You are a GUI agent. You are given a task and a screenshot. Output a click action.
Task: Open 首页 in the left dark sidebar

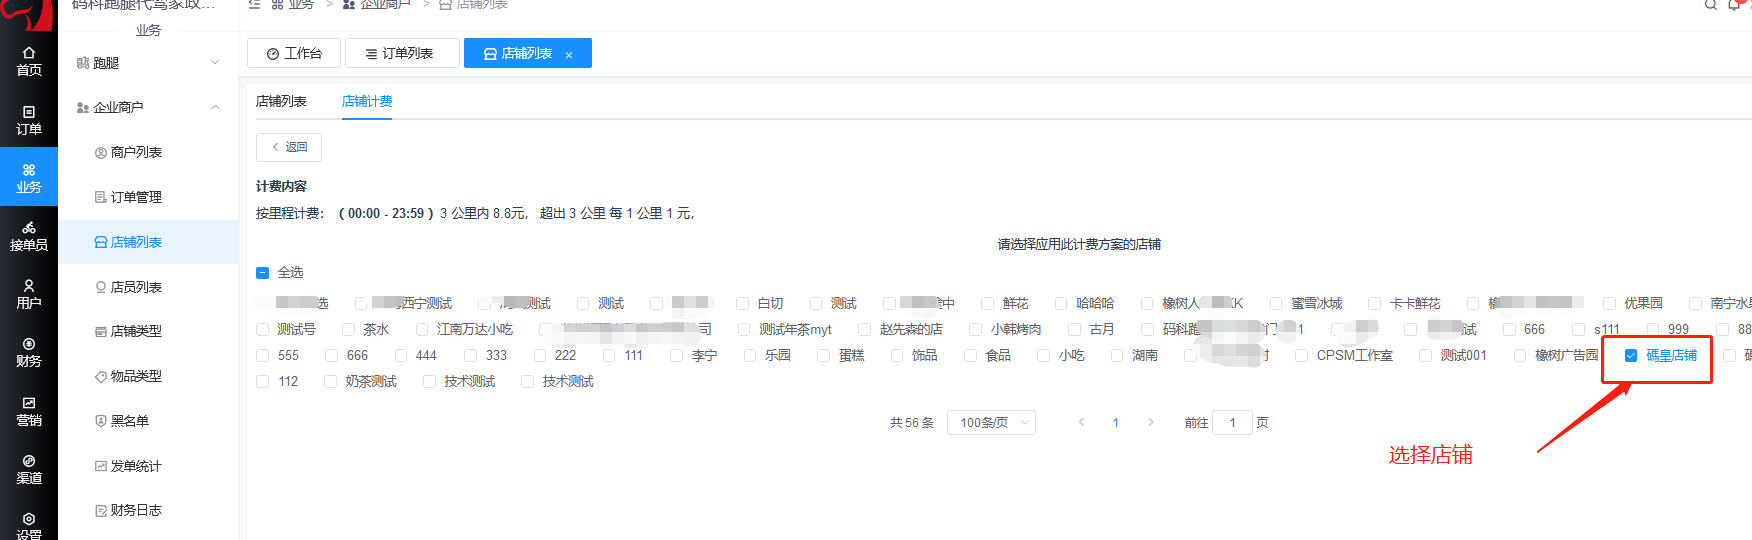click(x=29, y=61)
